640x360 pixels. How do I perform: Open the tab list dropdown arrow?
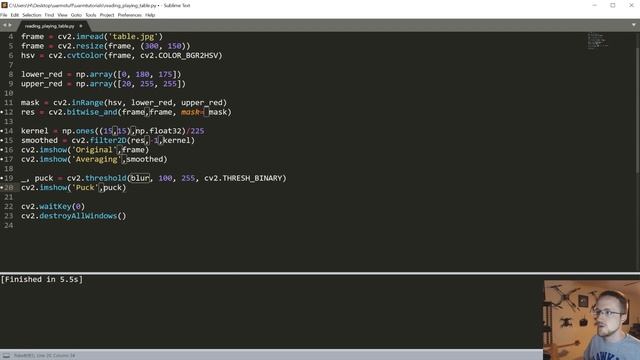pos(633,25)
